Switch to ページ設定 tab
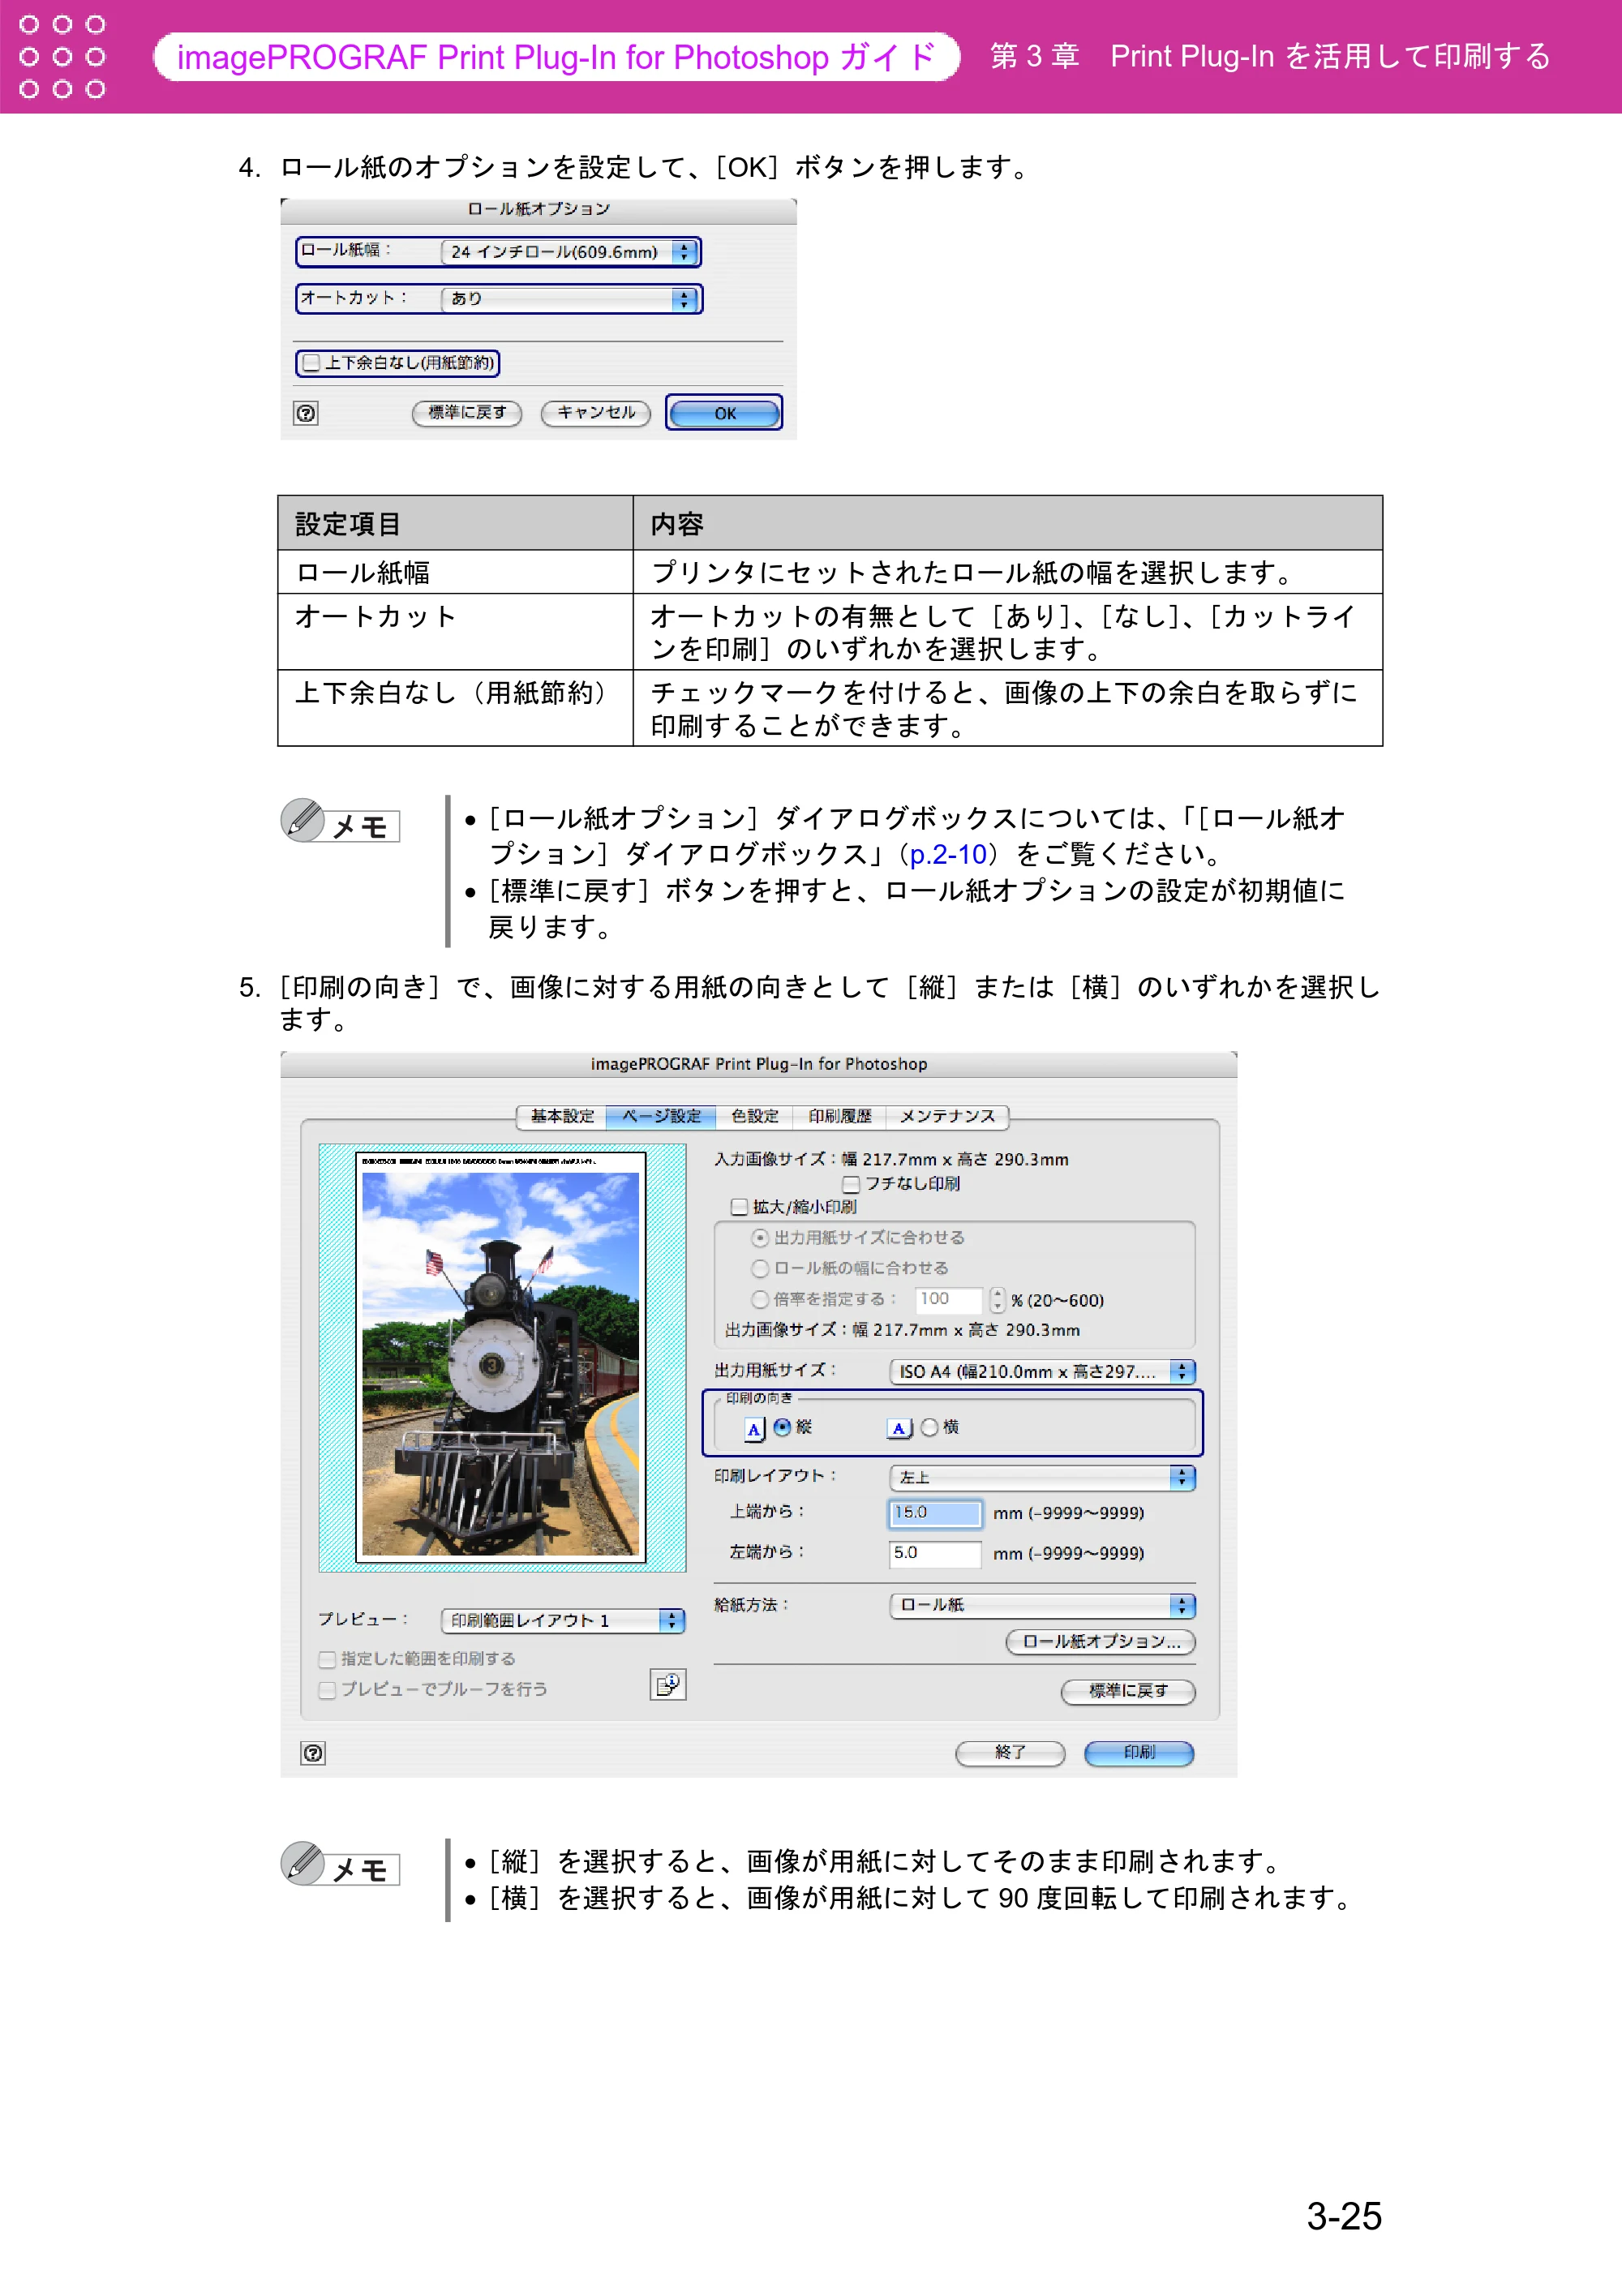 (x=661, y=1116)
